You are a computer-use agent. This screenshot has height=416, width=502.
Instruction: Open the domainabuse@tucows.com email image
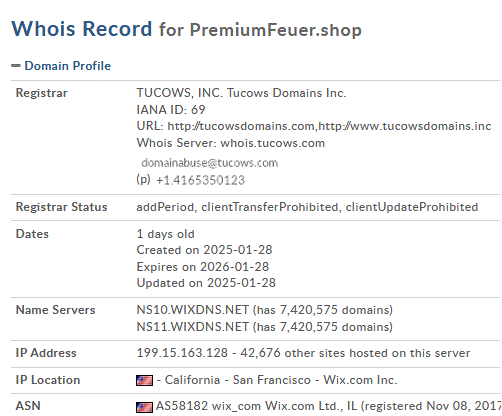[210, 163]
